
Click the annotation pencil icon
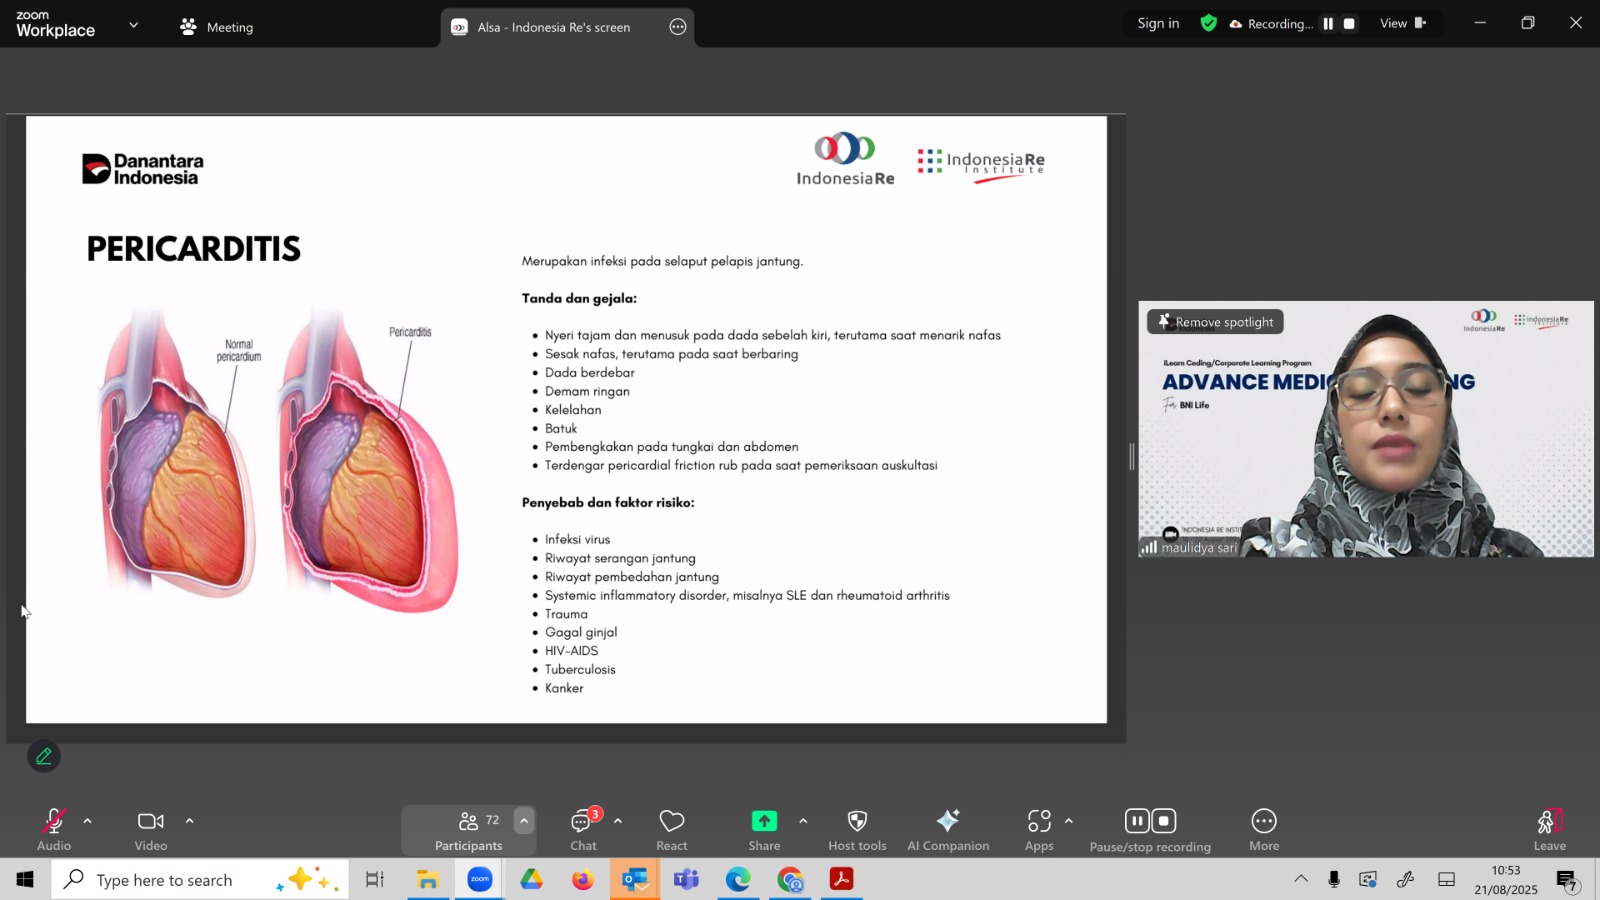point(44,757)
